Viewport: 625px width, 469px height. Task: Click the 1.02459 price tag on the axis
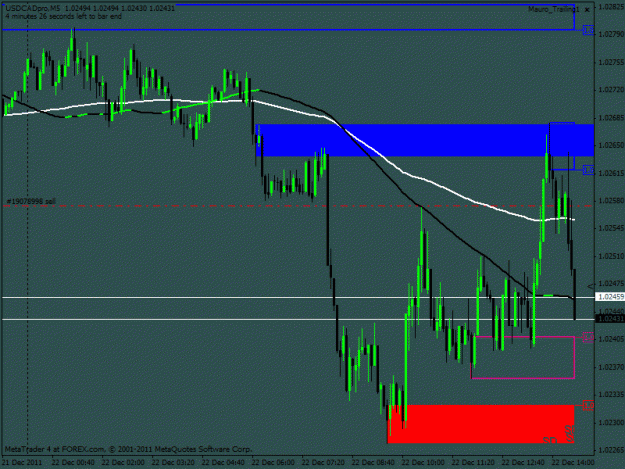click(x=610, y=297)
